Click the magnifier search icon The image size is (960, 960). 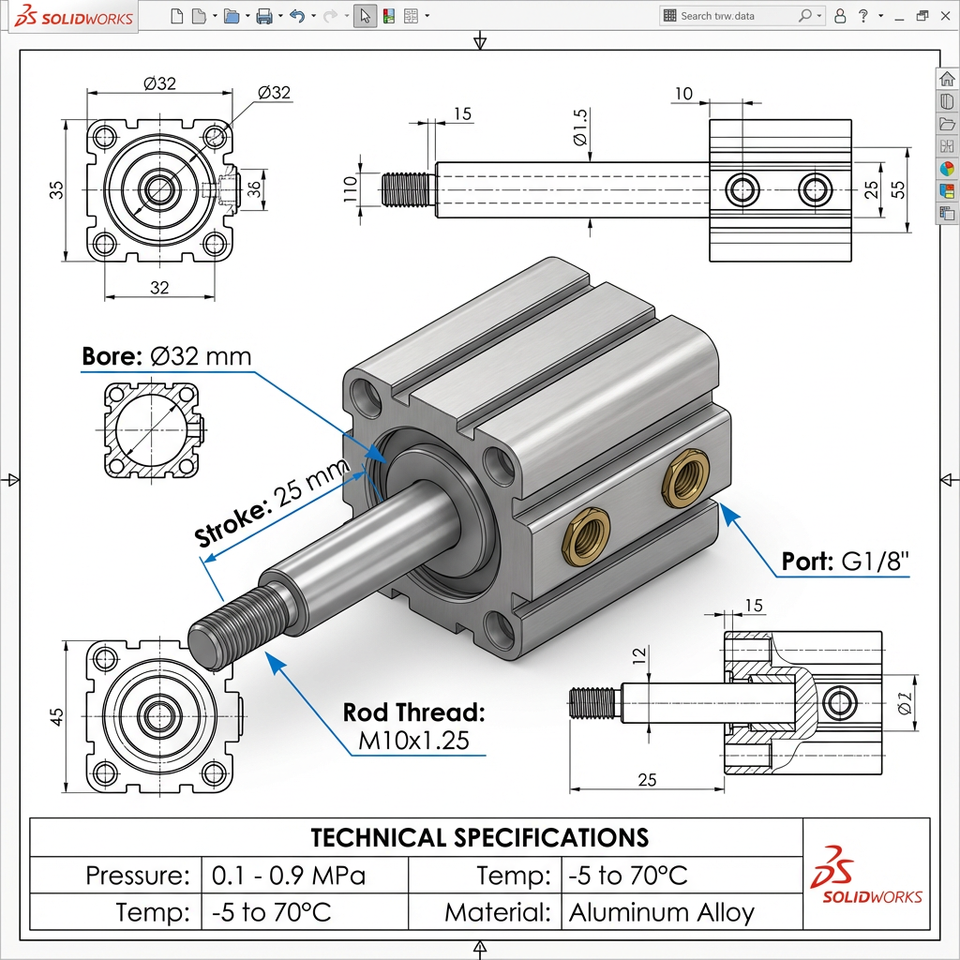click(x=805, y=15)
